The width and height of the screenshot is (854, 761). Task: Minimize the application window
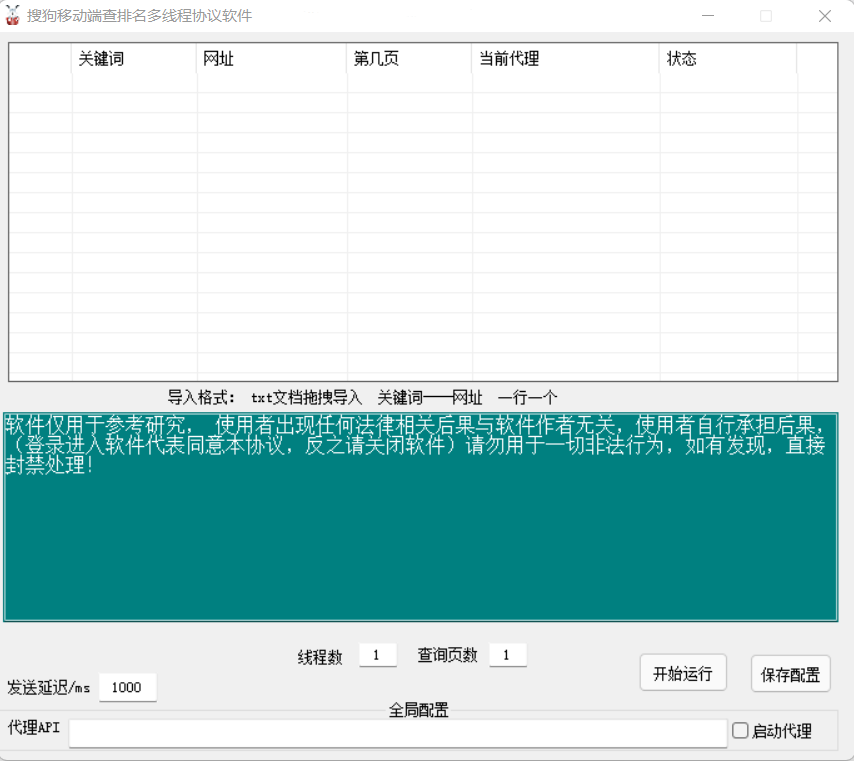pos(708,16)
